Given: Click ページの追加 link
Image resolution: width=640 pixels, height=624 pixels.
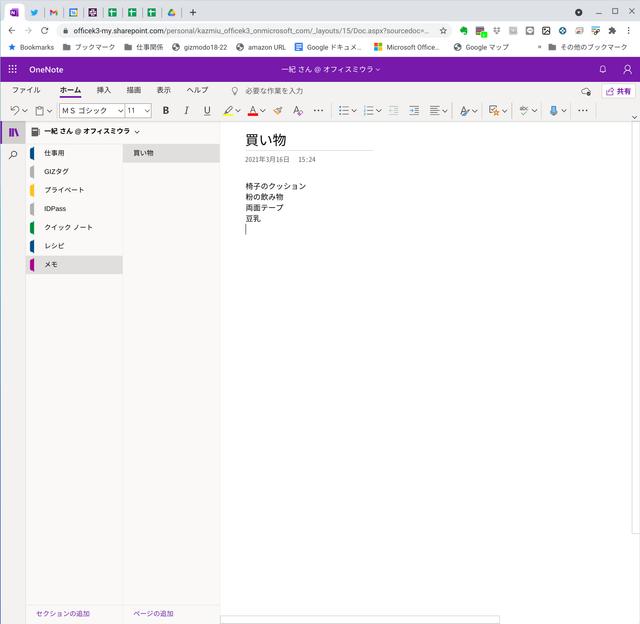Looking at the screenshot, I should (153, 613).
